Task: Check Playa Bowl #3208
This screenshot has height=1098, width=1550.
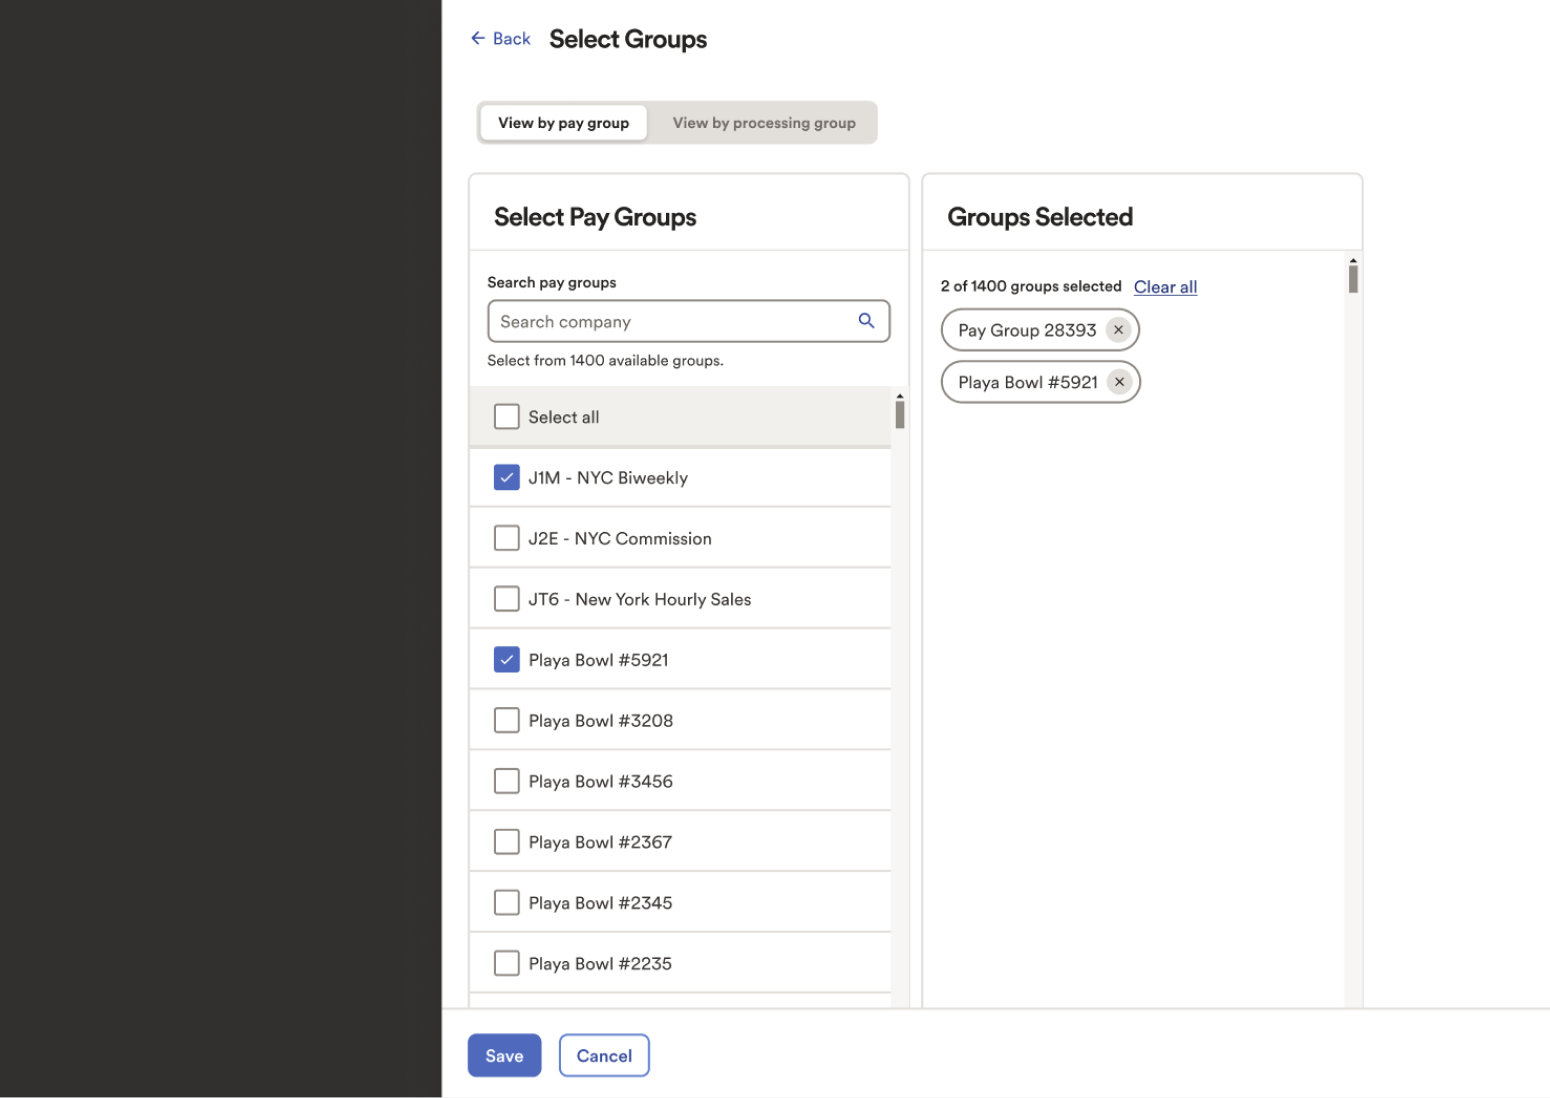Action: pos(506,720)
